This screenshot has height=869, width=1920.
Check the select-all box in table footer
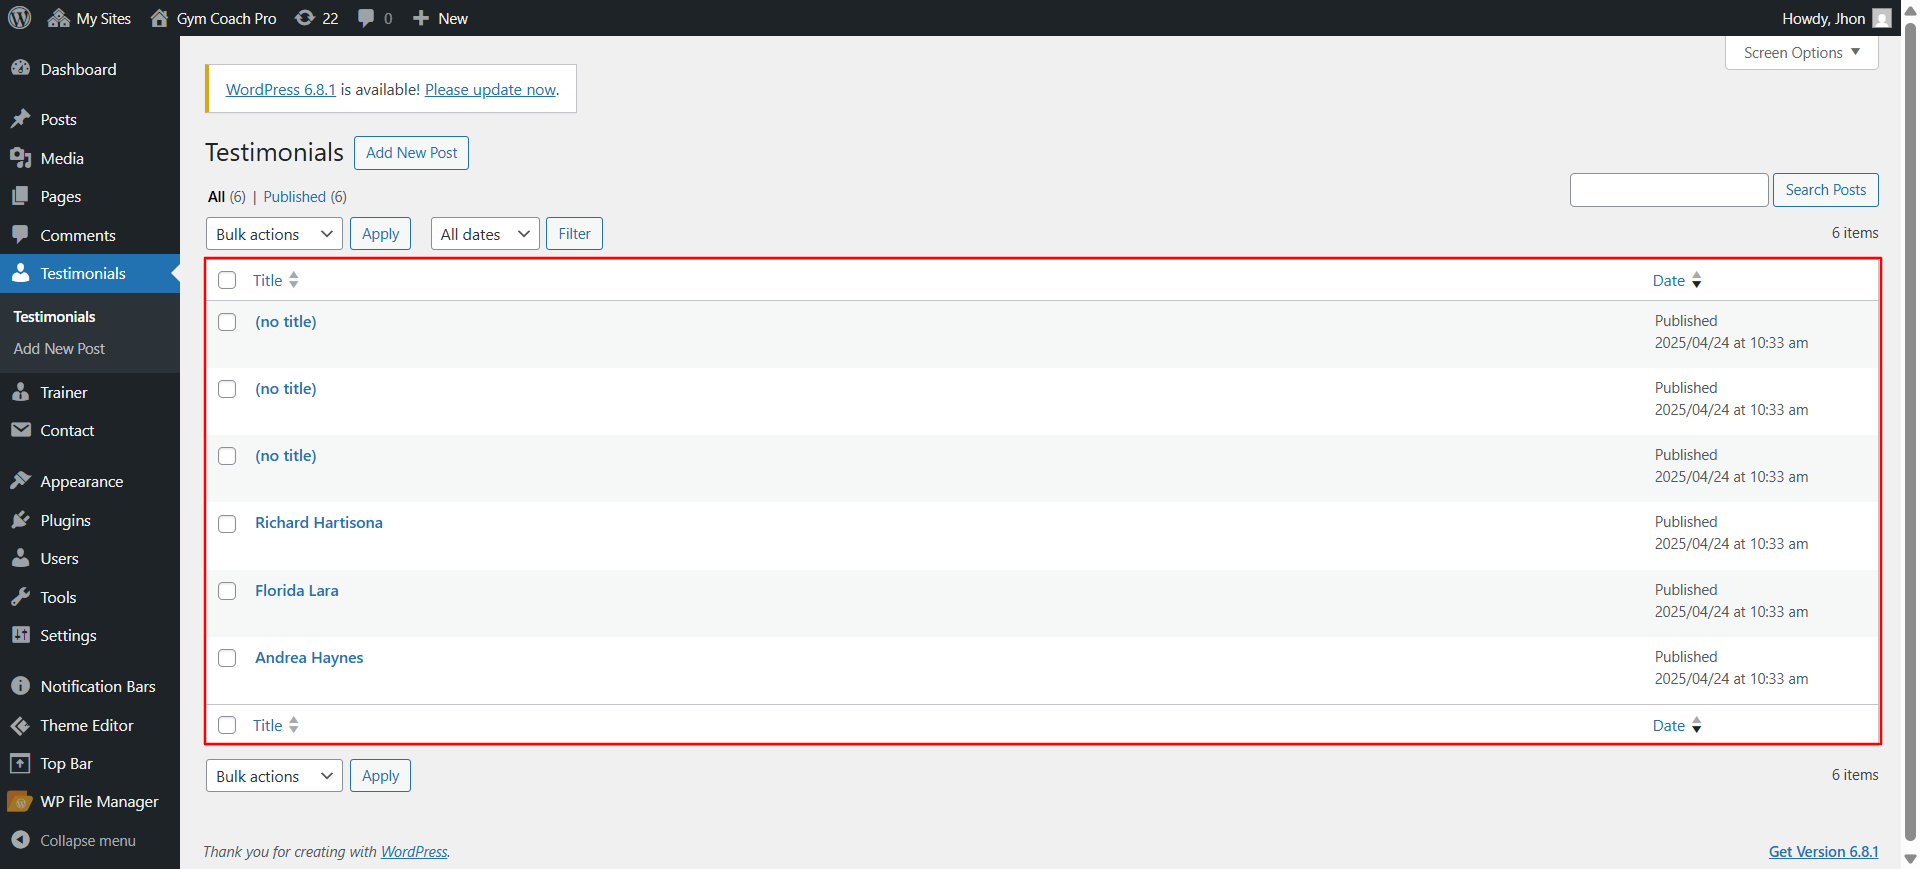pos(227,725)
